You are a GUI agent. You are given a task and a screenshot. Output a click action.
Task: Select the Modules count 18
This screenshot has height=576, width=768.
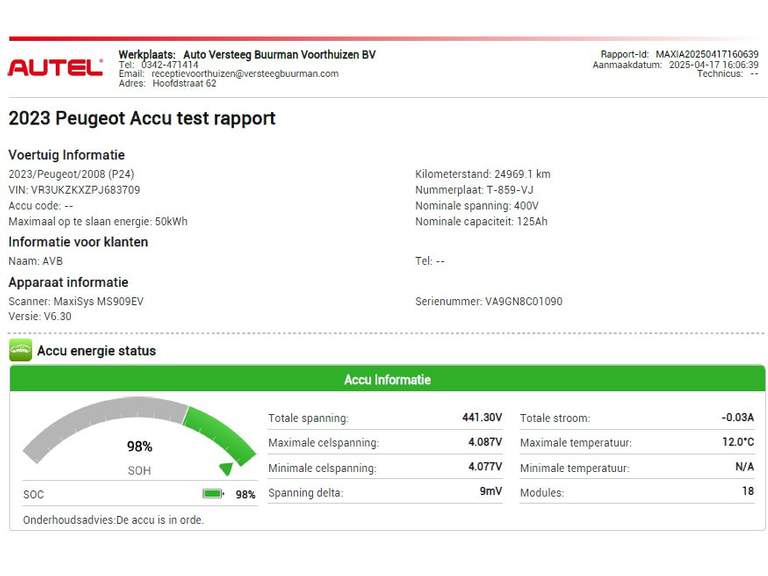[x=747, y=492]
